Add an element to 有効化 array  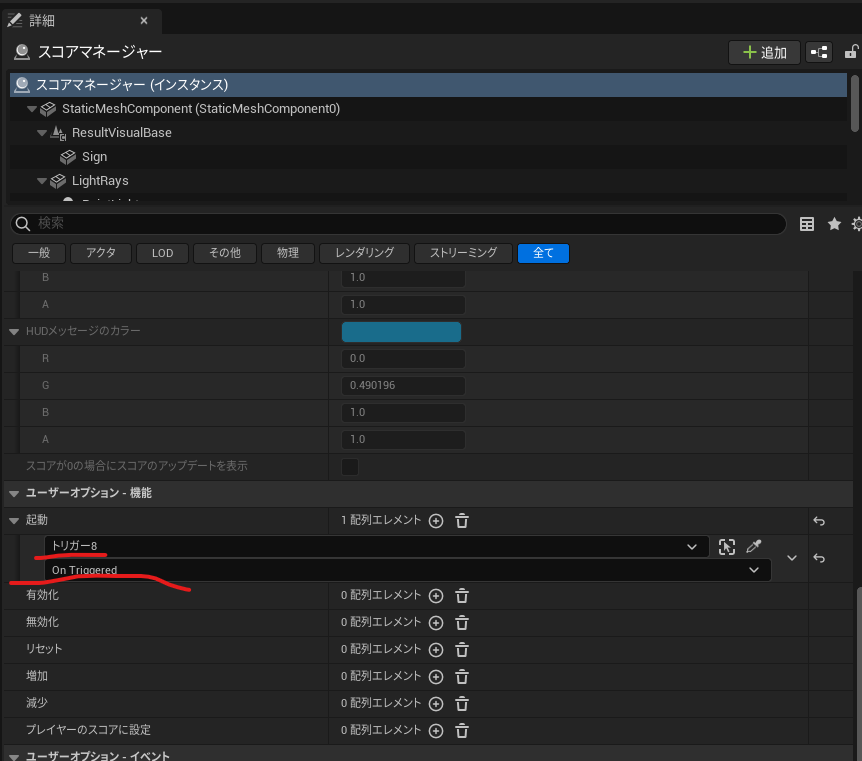tap(436, 595)
